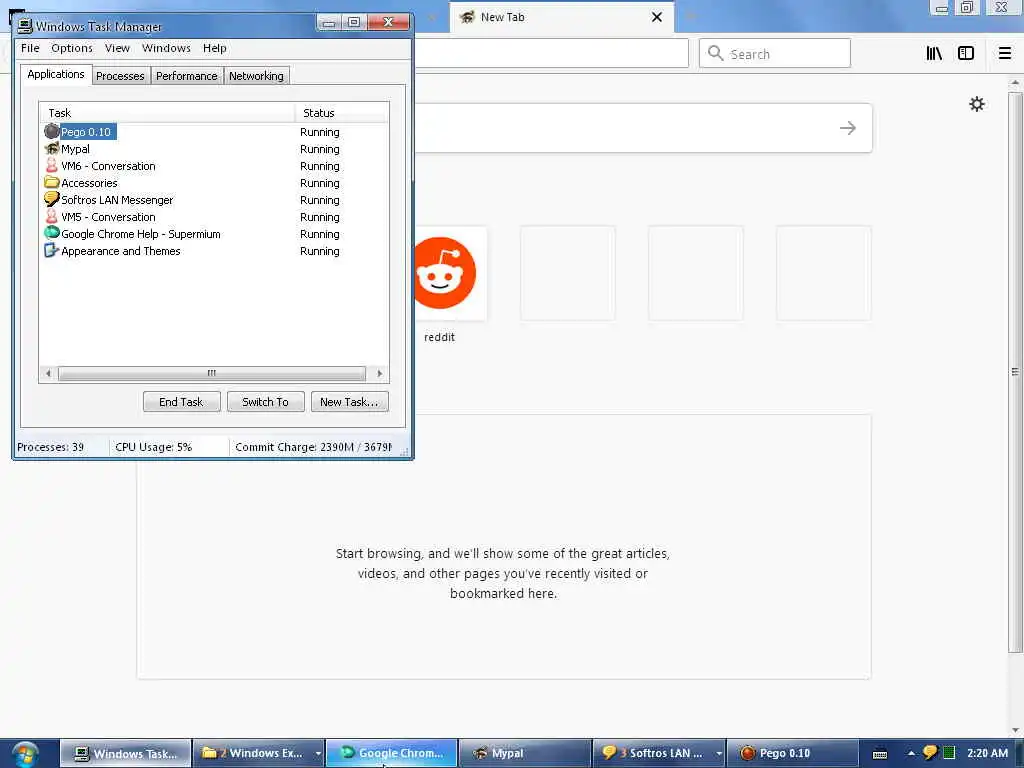Click the New Task... button
Image resolution: width=1024 pixels, height=768 pixels.
(x=349, y=402)
